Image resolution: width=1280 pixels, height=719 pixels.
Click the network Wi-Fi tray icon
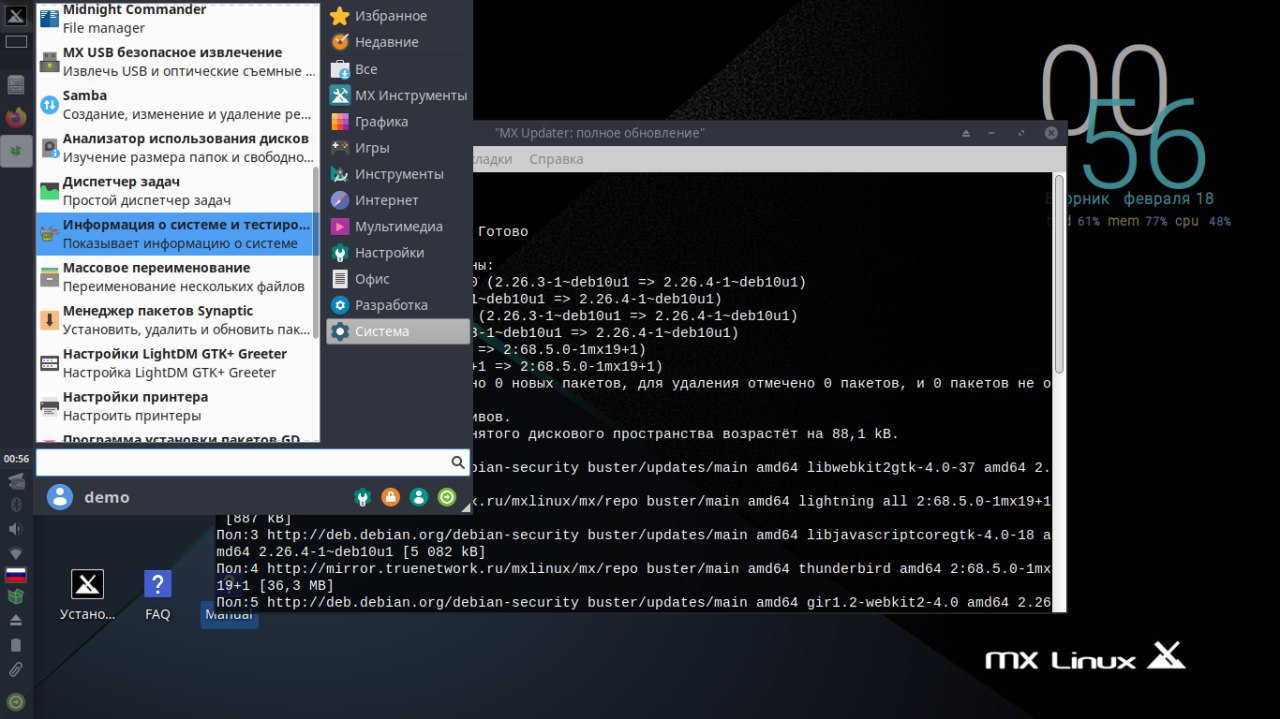16,552
